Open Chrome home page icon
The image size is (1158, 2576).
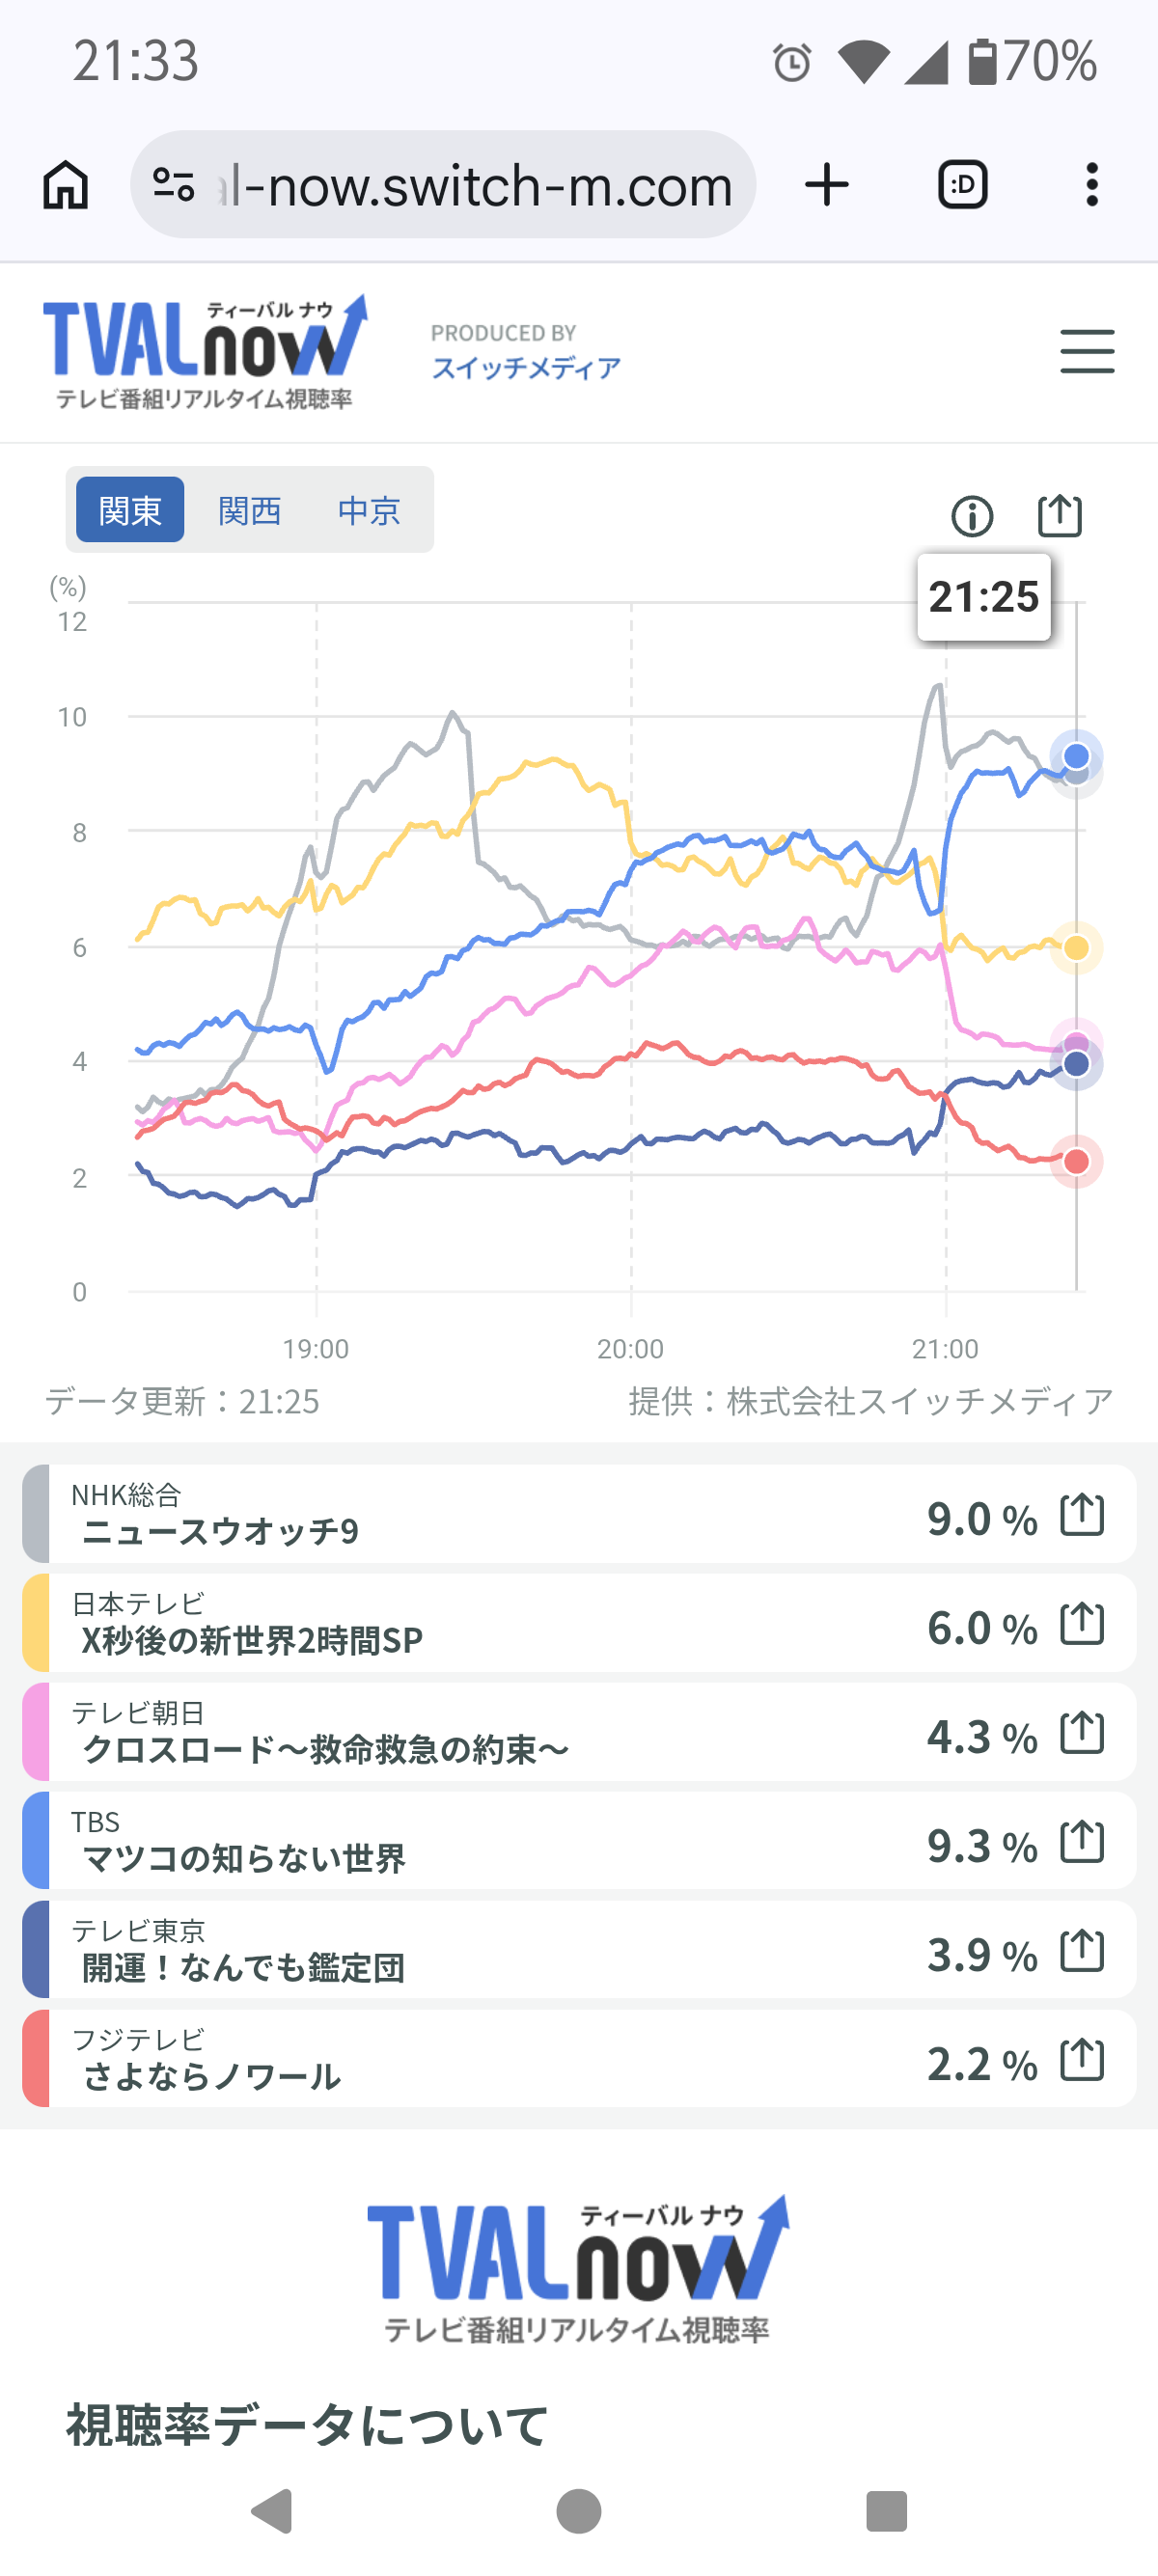pyautogui.click(x=66, y=185)
